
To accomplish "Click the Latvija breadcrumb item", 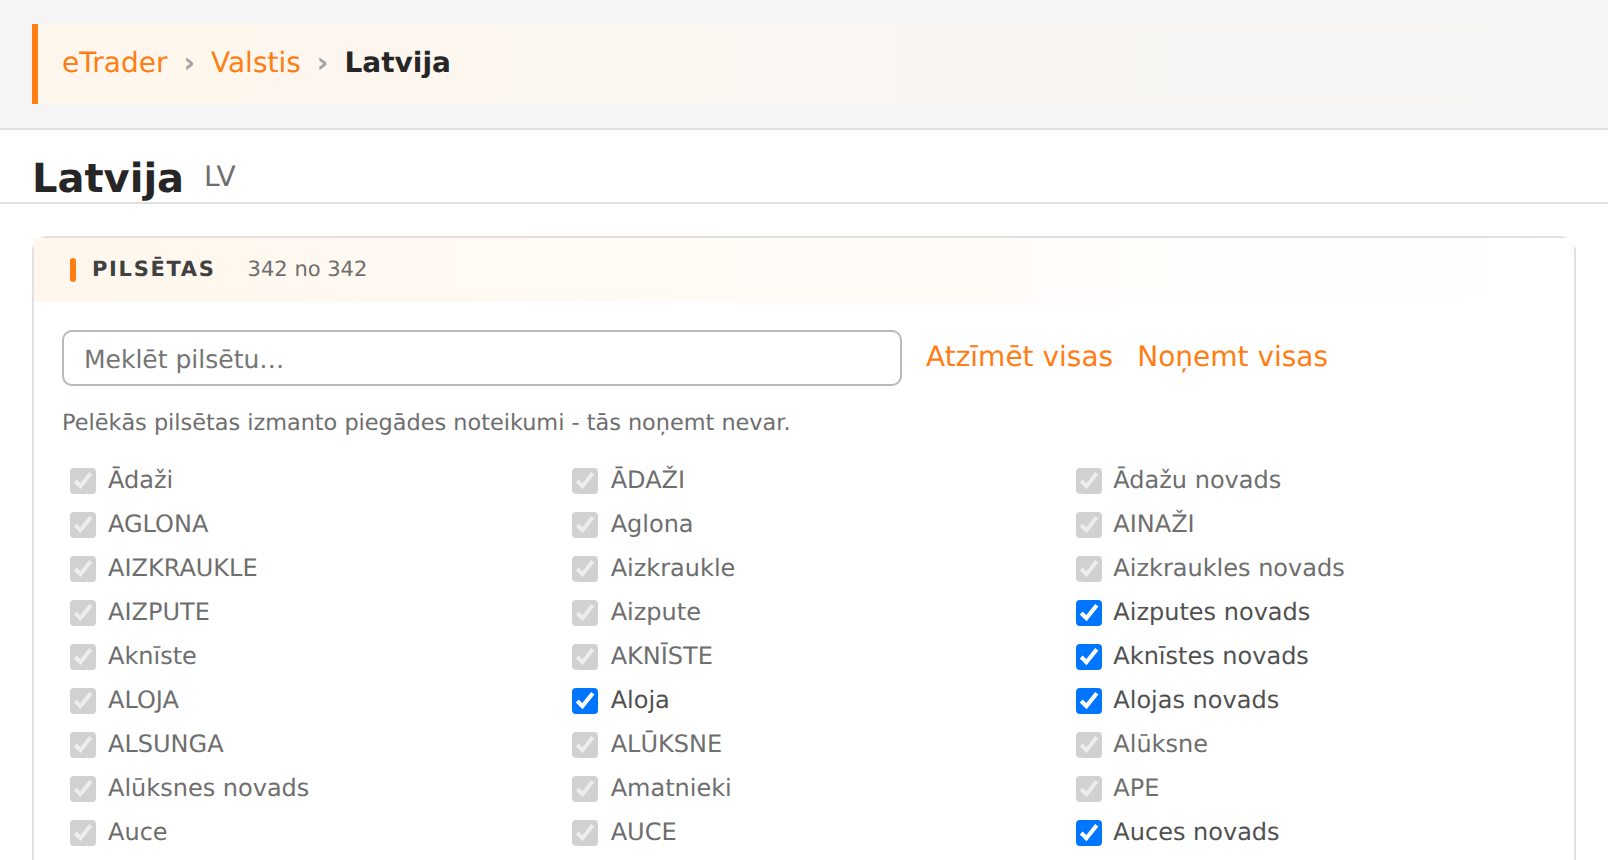I will (x=397, y=62).
